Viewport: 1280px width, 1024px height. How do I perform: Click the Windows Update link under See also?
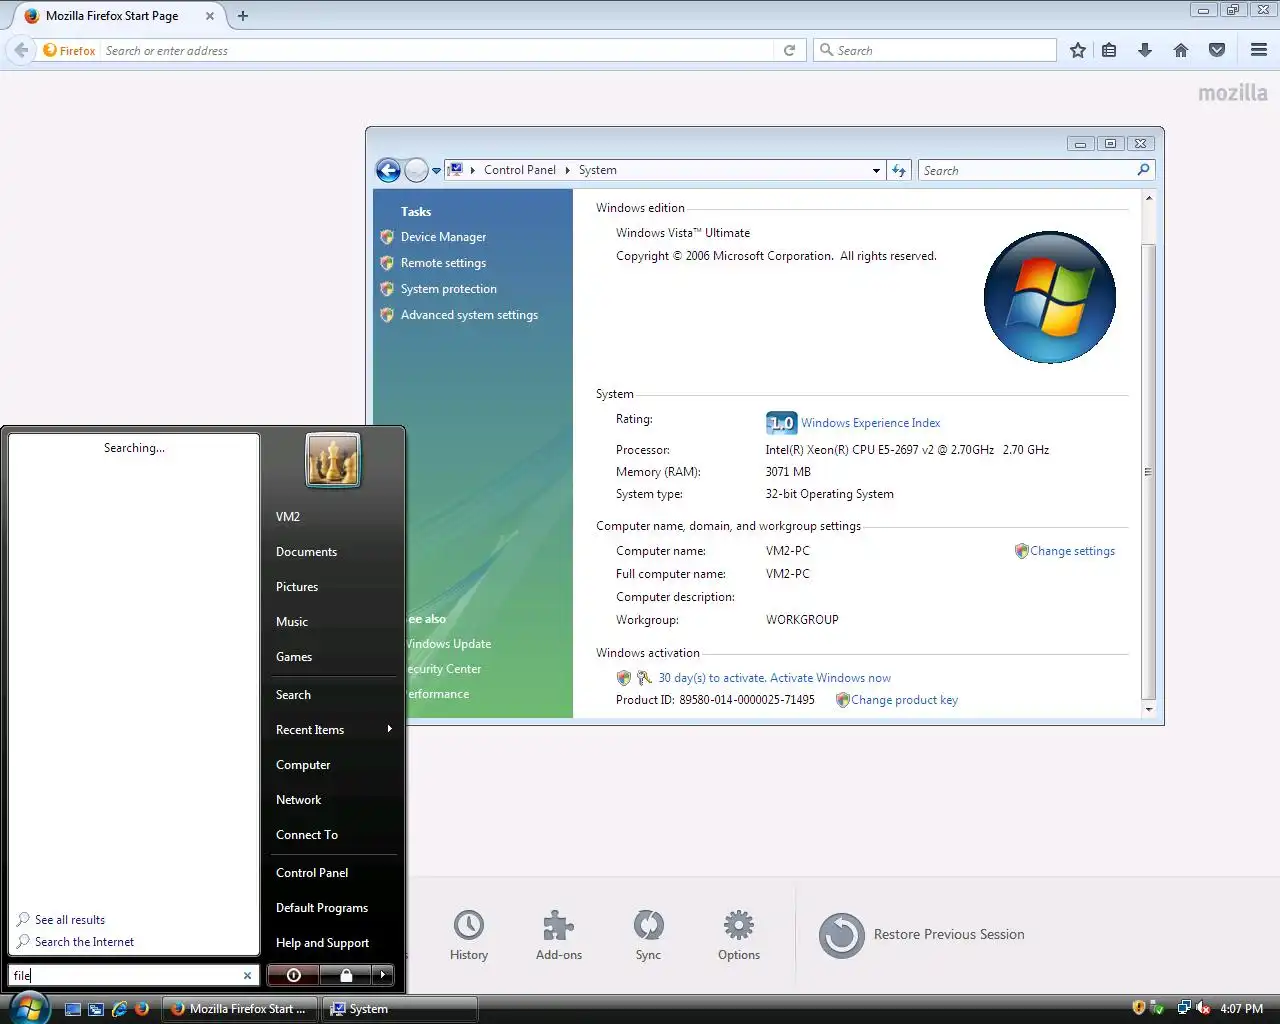(x=448, y=644)
